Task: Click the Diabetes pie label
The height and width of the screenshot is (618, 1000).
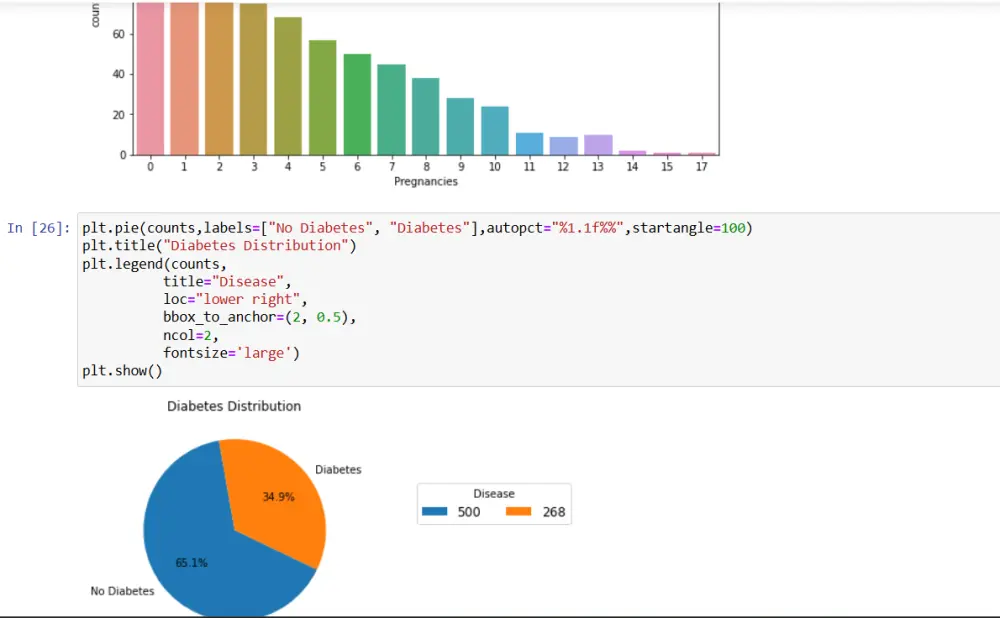Action: tap(338, 469)
